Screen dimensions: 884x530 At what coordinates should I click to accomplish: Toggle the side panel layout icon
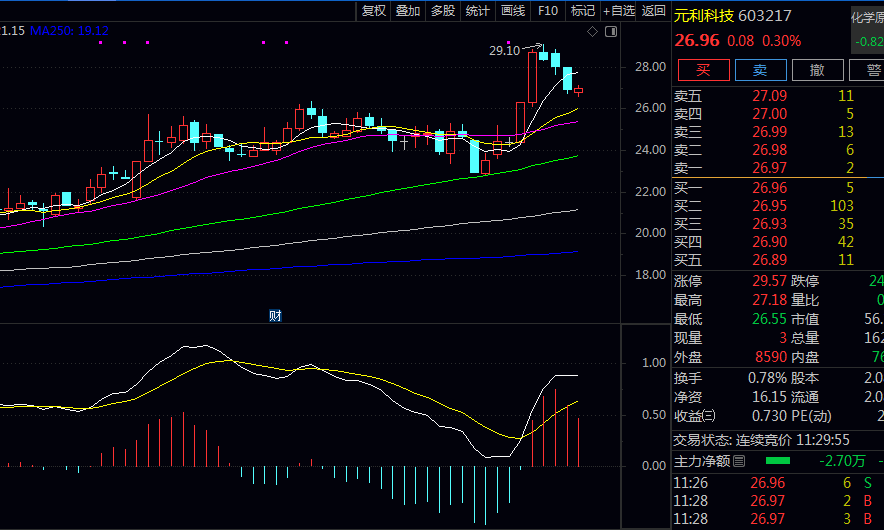click(610, 32)
